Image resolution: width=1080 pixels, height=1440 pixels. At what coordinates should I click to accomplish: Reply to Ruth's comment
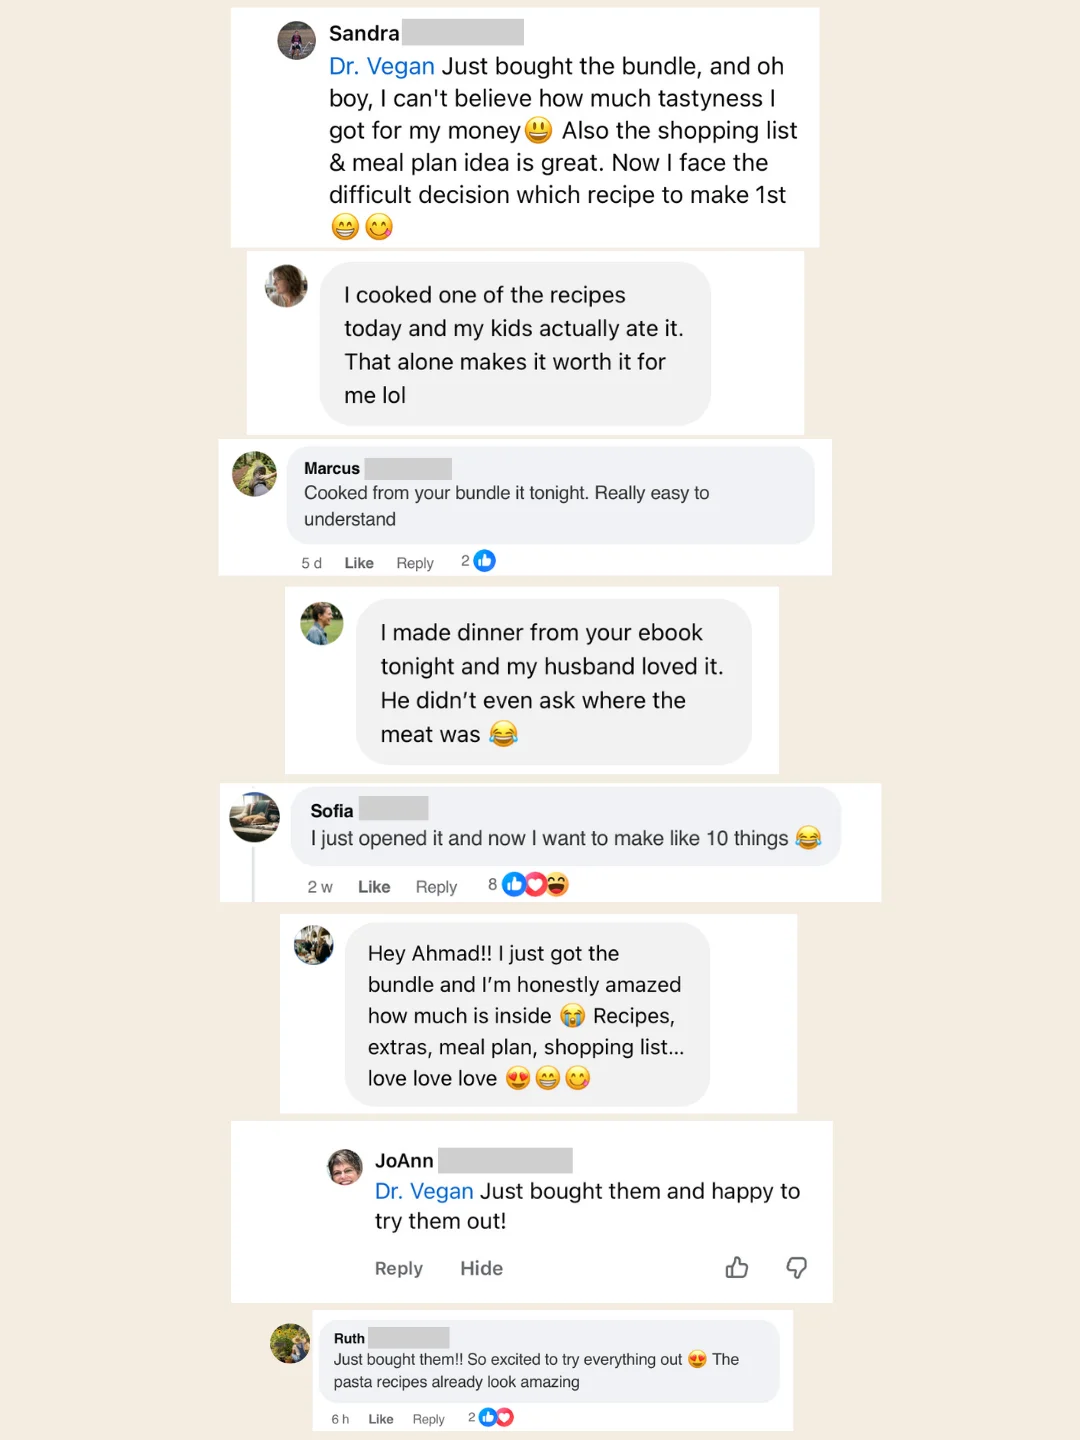coord(428,1419)
